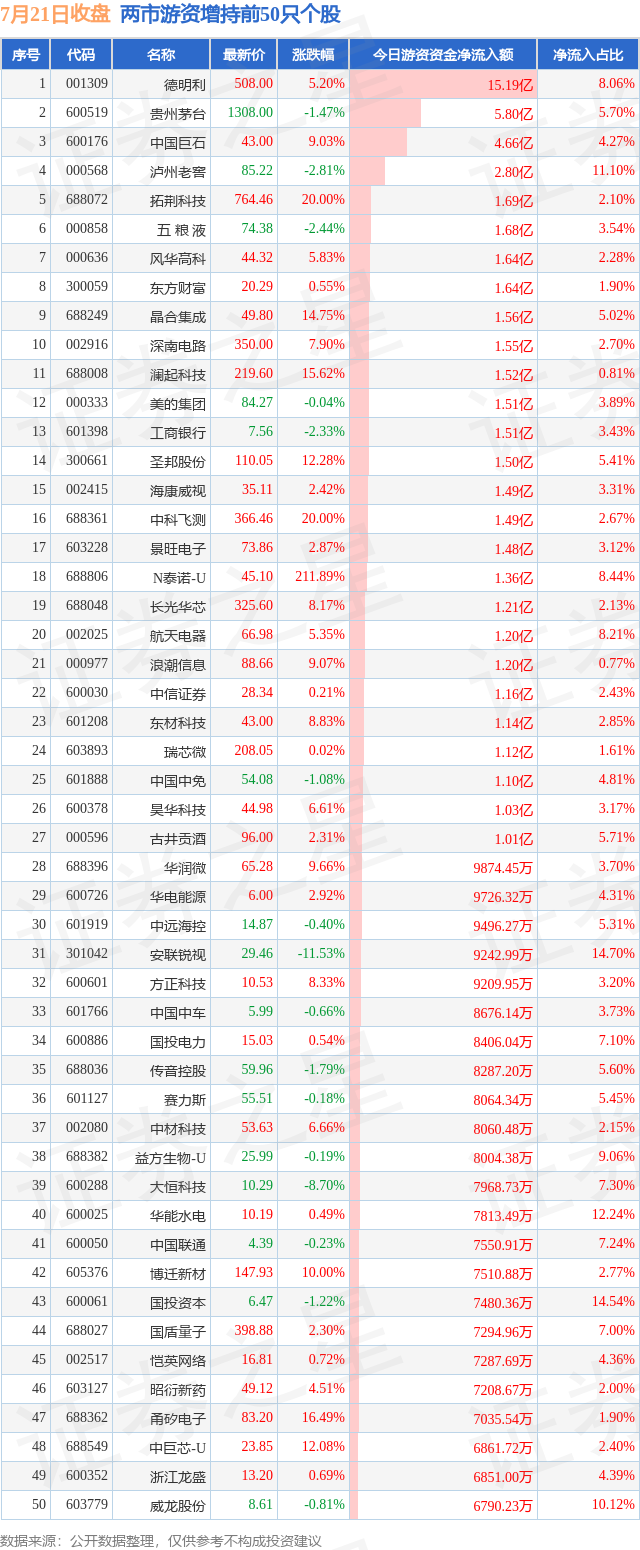Click stock code 600519
640x1550 pixels.
pos(87,113)
